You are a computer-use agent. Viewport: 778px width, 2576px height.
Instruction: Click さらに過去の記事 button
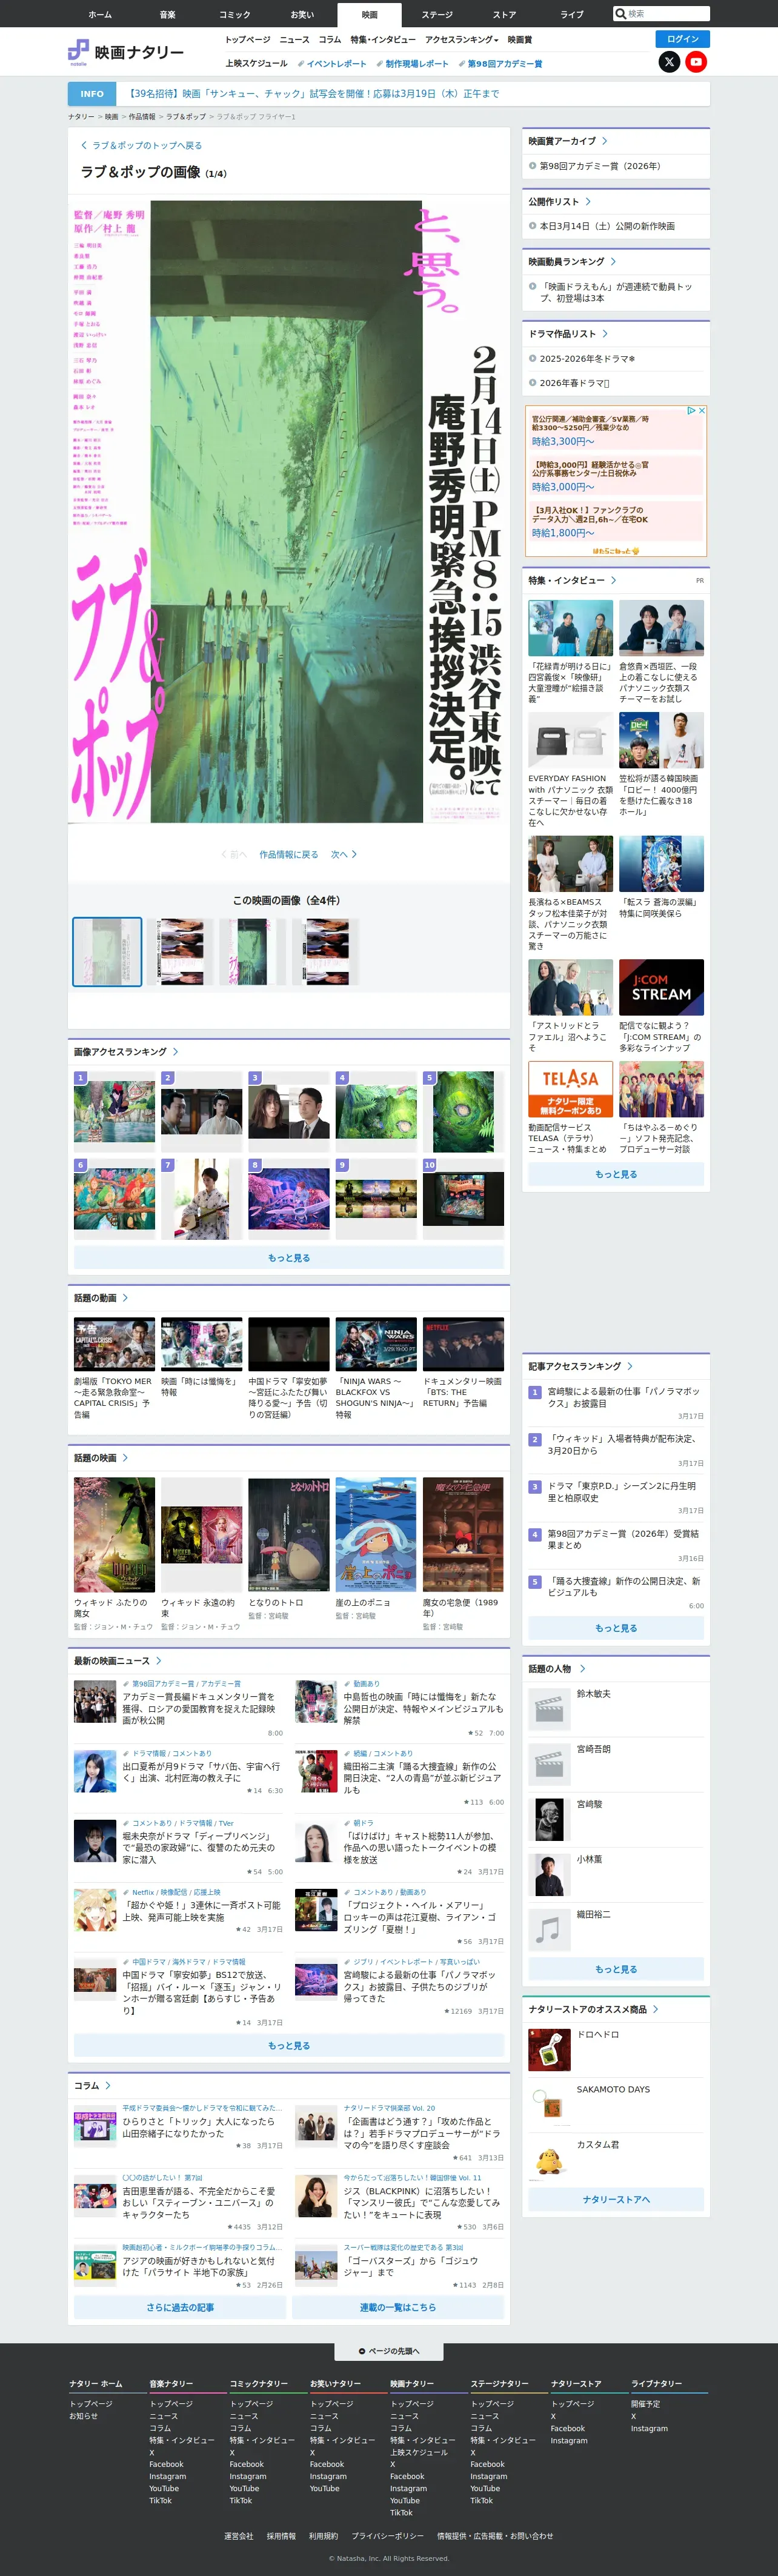[x=180, y=2307]
